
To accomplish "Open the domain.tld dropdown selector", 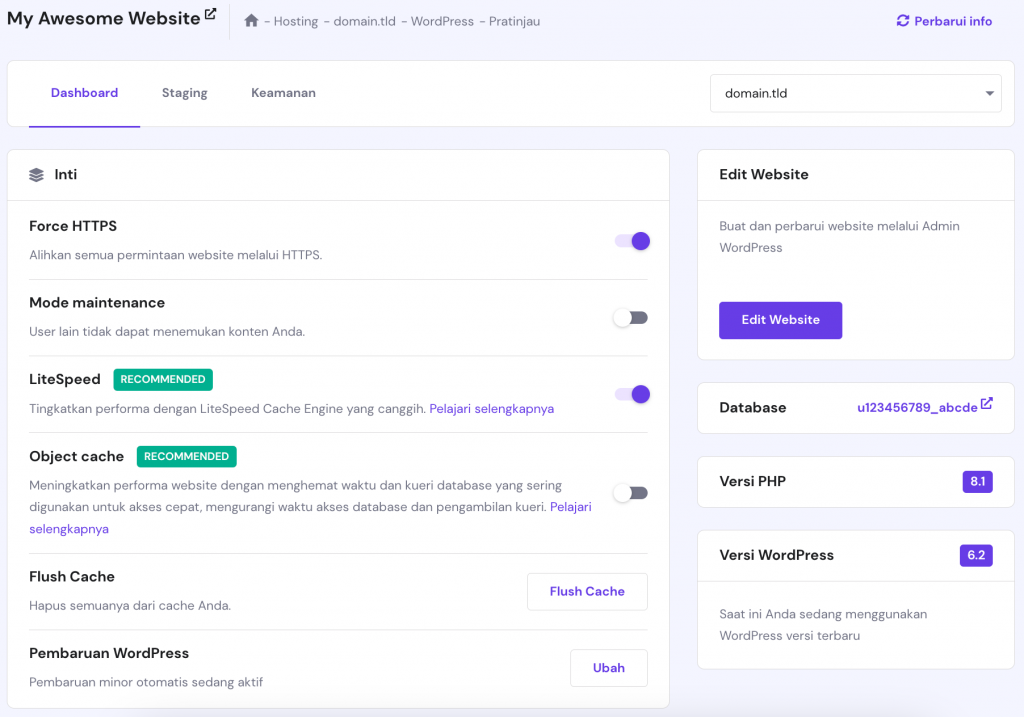I will (855, 92).
